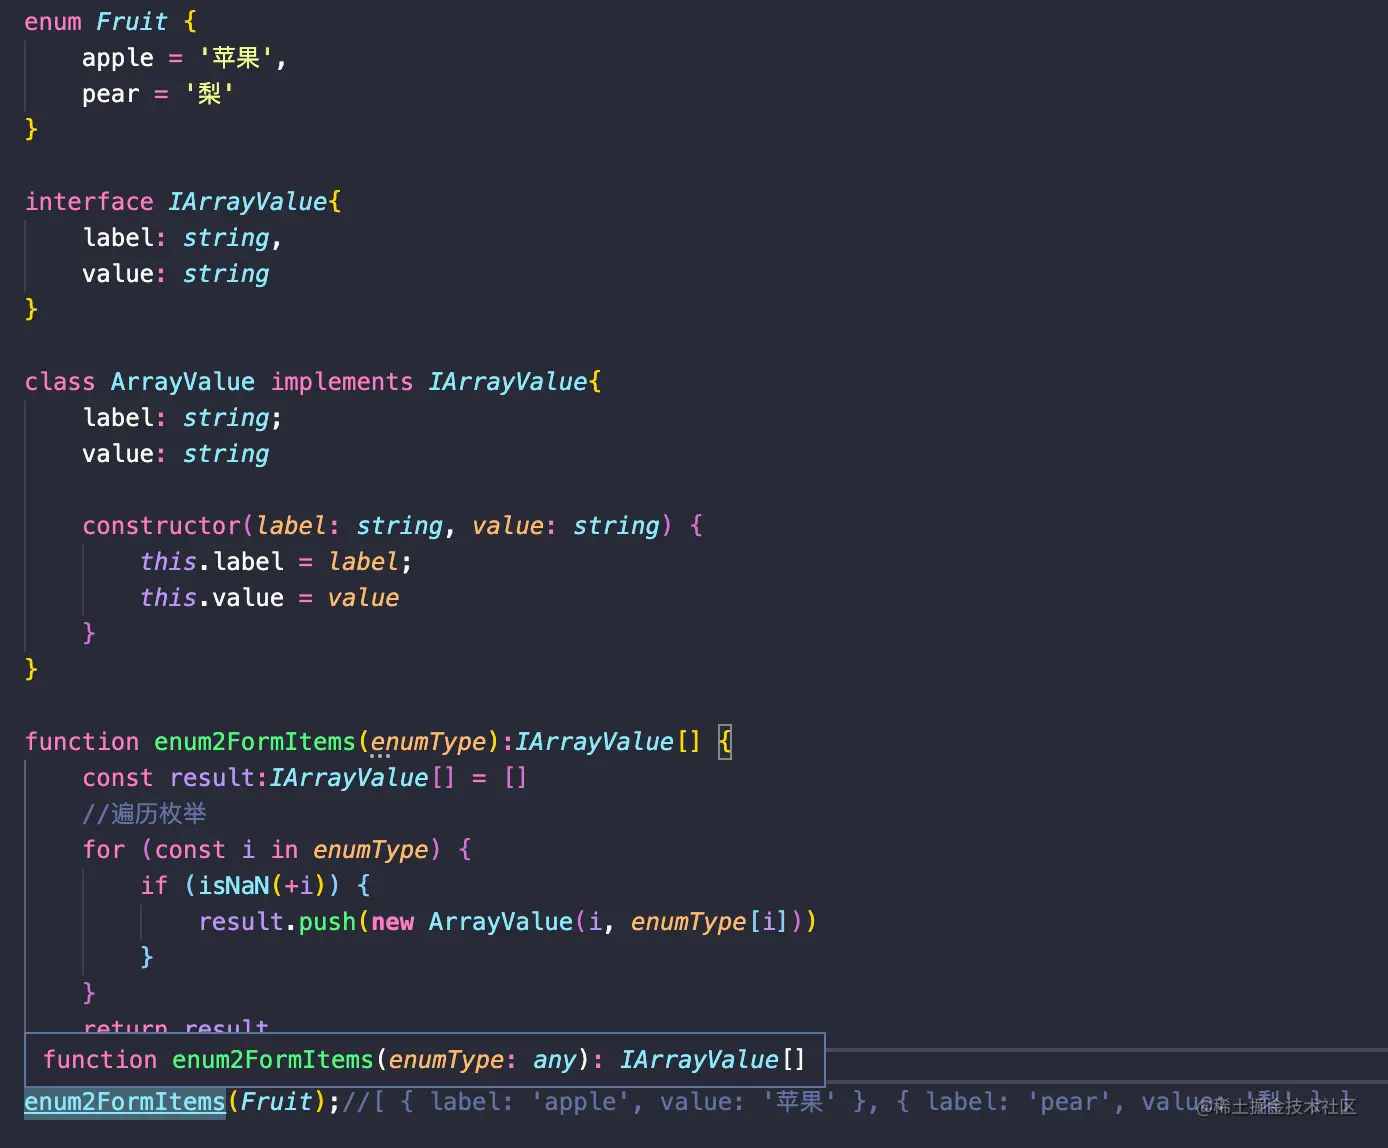This screenshot has width=1388, height=1148.
Task: Click the '苹果' string assigned to apple
Action: pyautogui.click(x=236, y=58)
